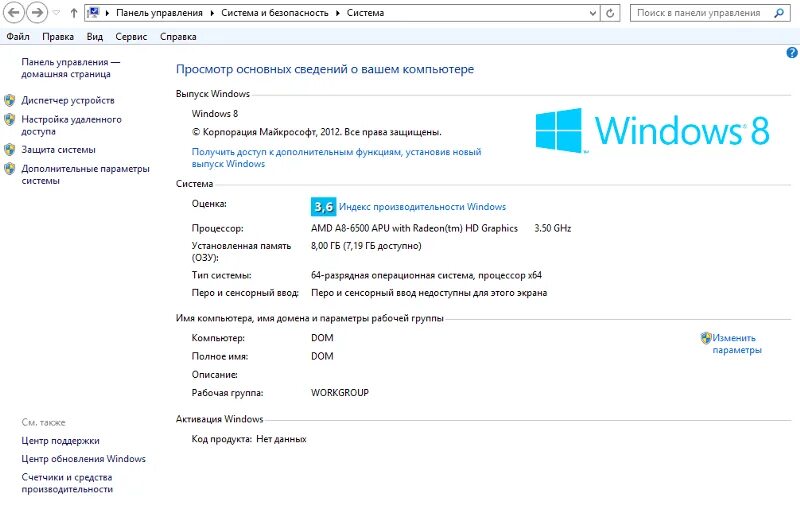800x509 pixels.
Task: Open Центр поддержки link
Action: pyautogui.click(x=60, y=441)
